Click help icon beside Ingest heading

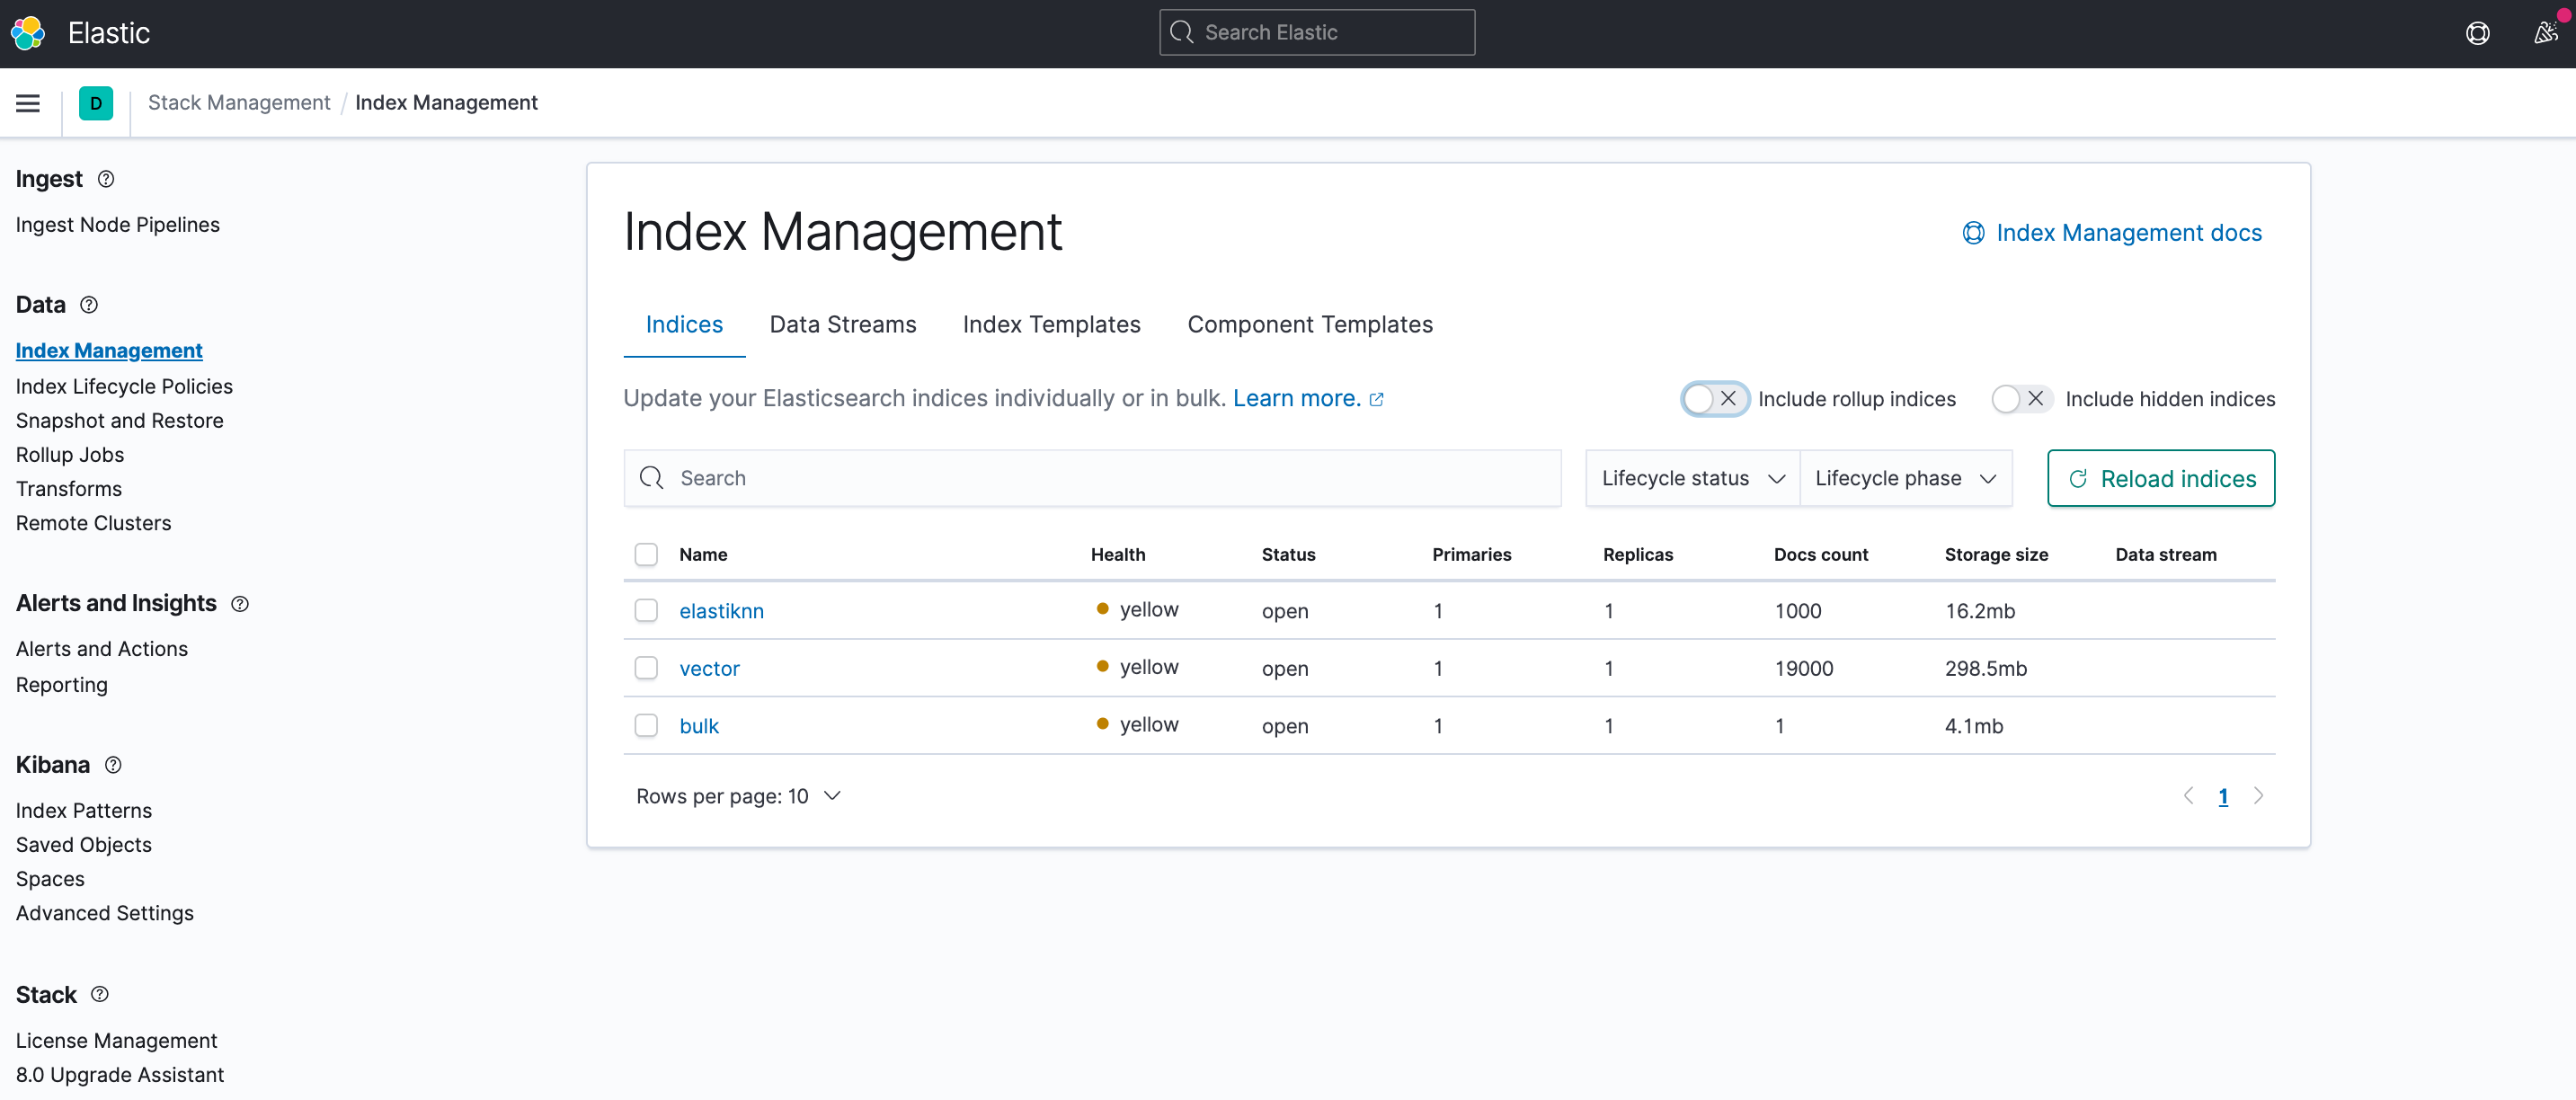click(106, 179)
